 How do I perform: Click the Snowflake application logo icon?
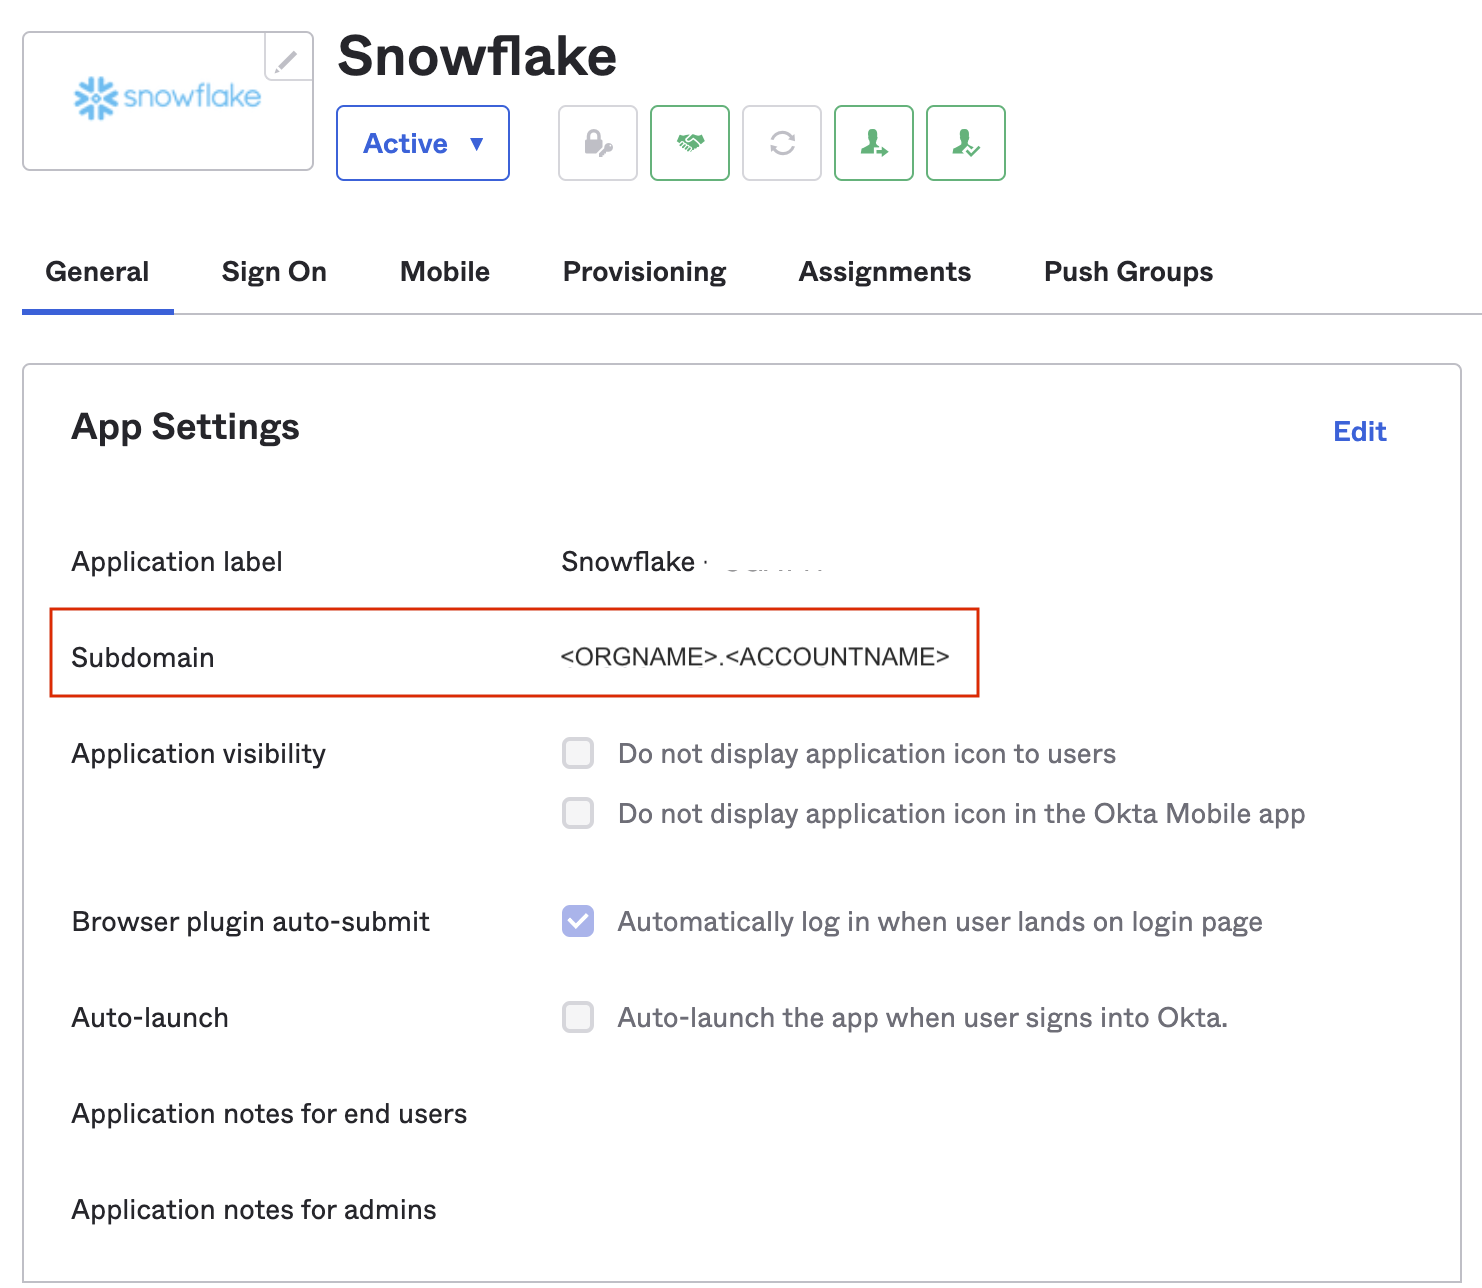[166, 99]
